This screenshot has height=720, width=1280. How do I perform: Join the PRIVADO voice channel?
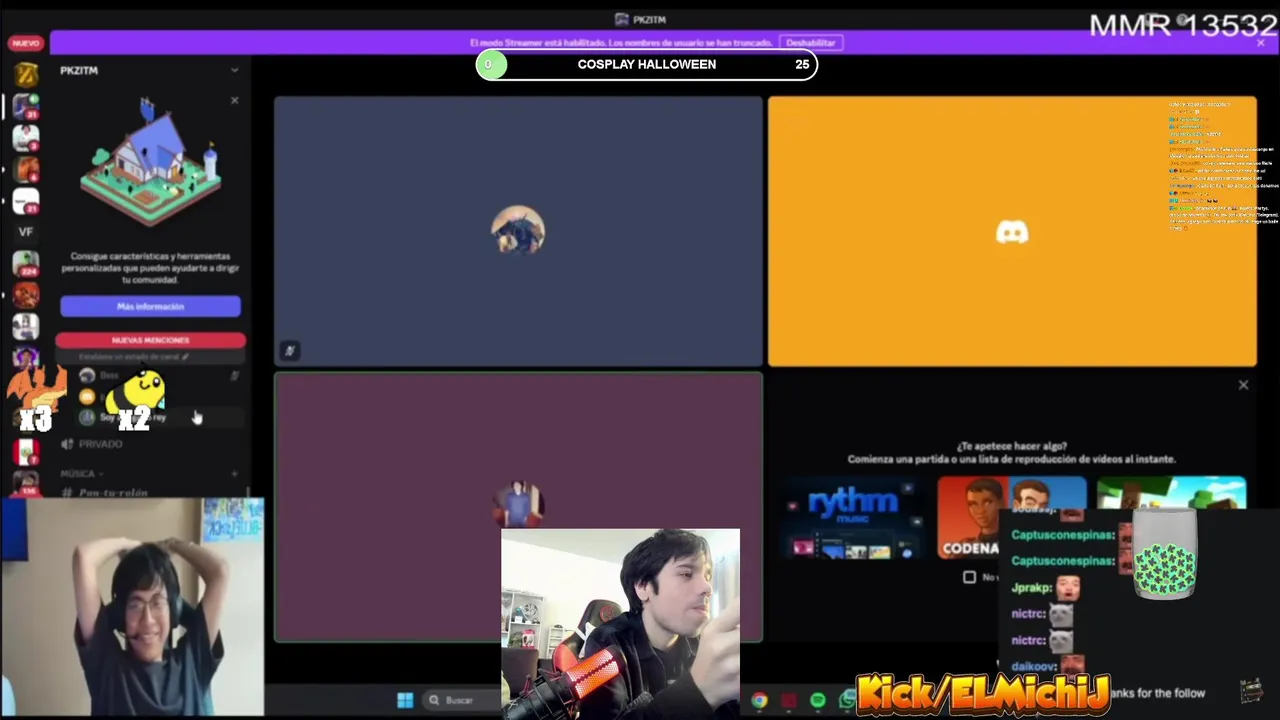pyautogui.click(x=100, y=444)
